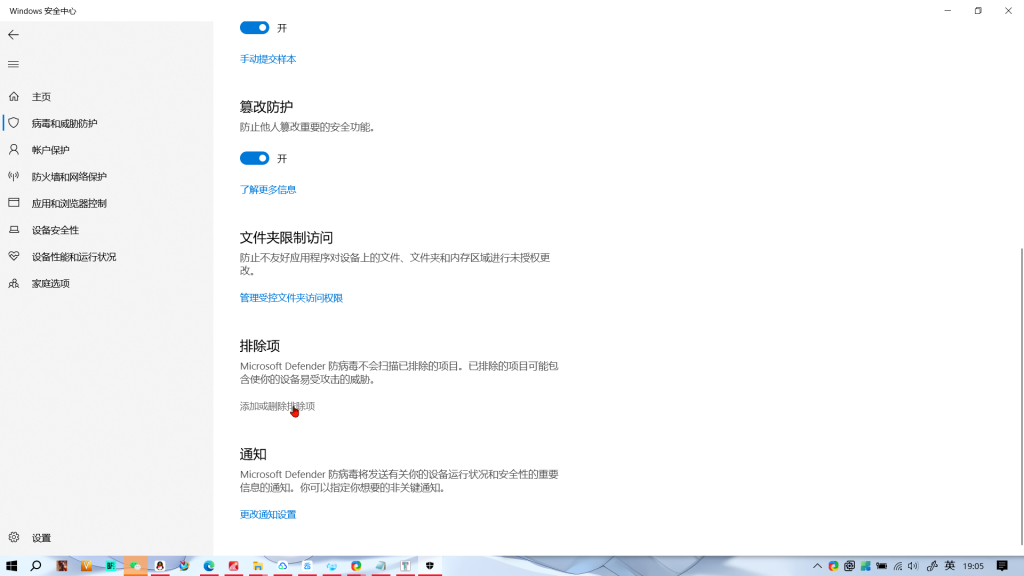The height and width of the screenshot is (576, 1024).
Task: Turn off toggle above 手动提交样本 link
Action: (255, 27)
